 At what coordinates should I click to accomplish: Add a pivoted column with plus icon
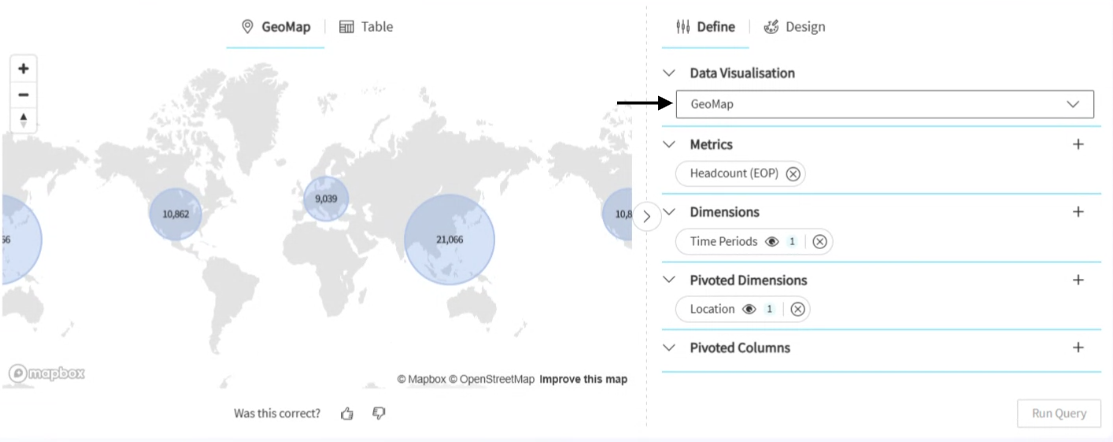[x=1078, y=348]
